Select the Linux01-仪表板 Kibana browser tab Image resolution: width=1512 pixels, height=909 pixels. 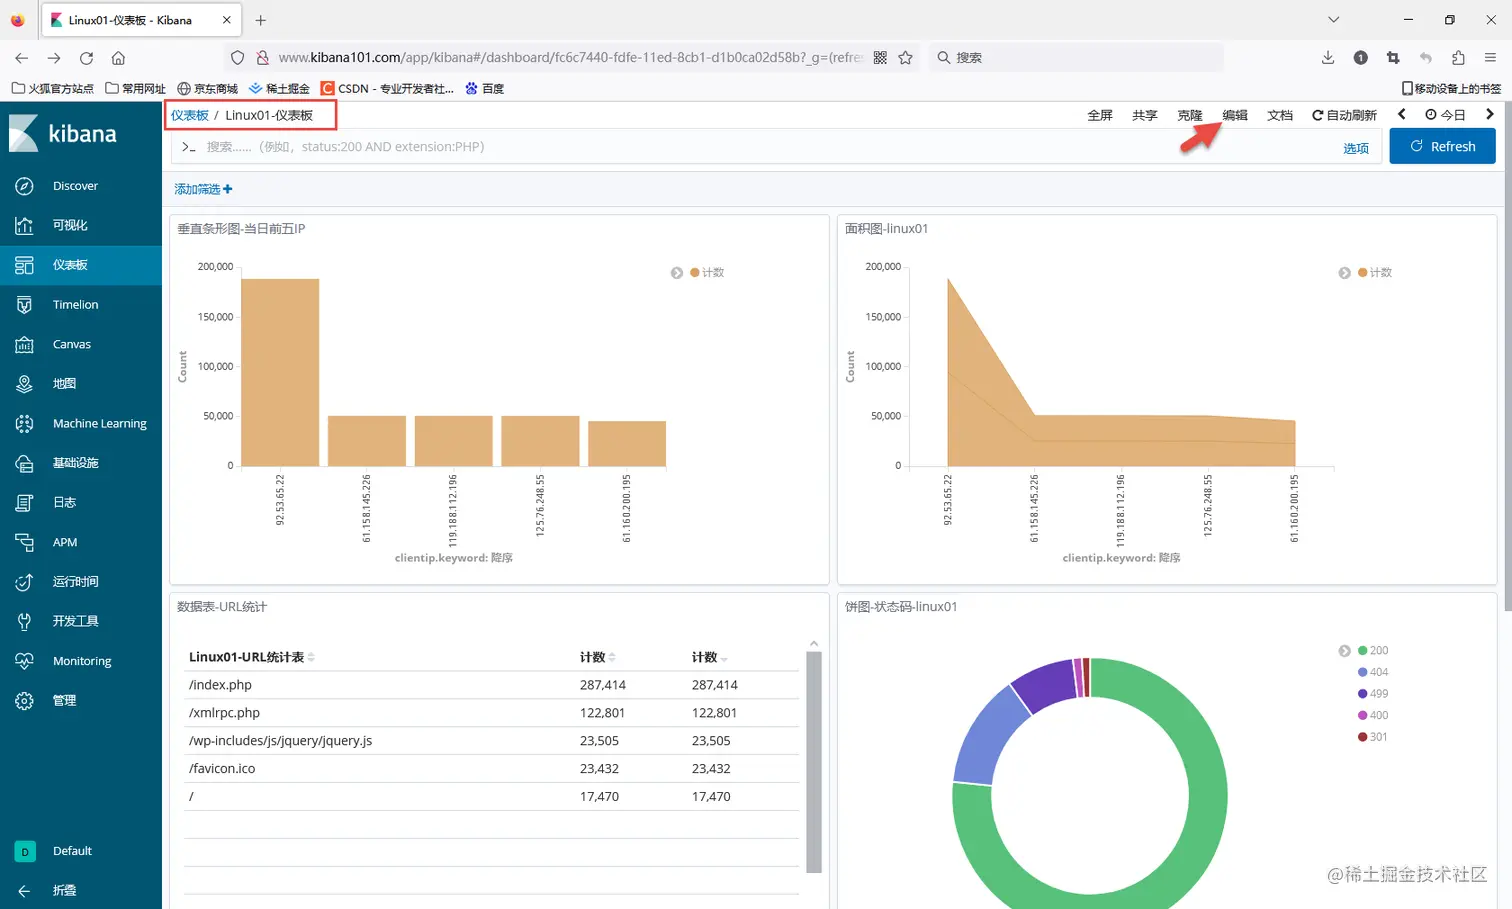point(139,20)
